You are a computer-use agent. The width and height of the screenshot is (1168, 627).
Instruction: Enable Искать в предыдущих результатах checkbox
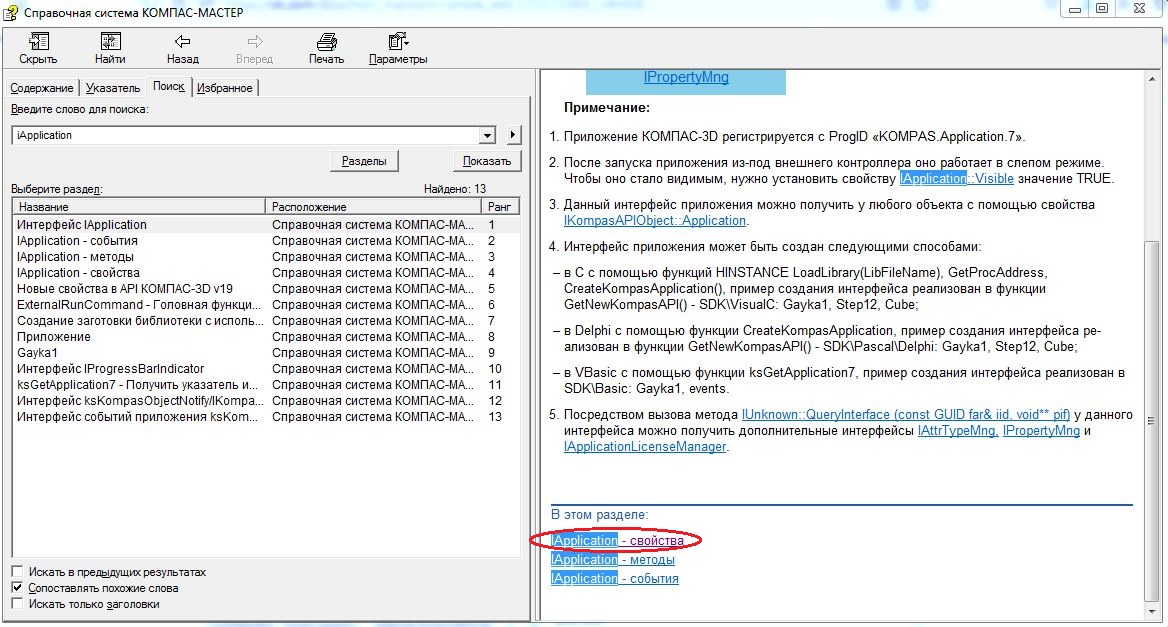tap(17, 572)
